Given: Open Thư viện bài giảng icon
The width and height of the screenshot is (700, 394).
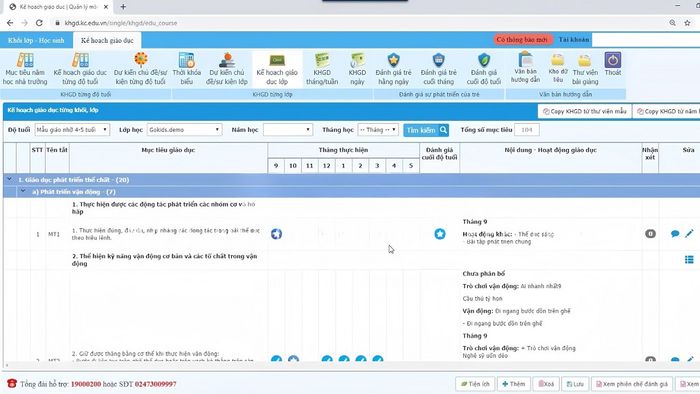Looking at the screenshot, I should pos(585,60).
